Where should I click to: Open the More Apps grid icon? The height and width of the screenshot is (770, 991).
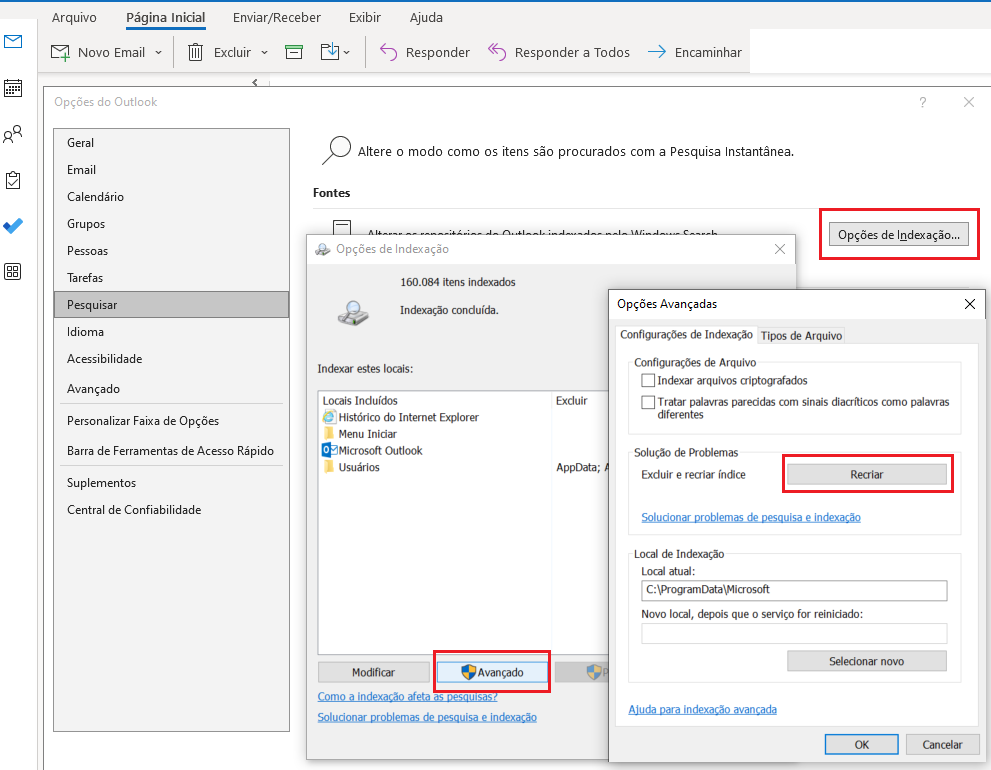[x=13, y=272]
